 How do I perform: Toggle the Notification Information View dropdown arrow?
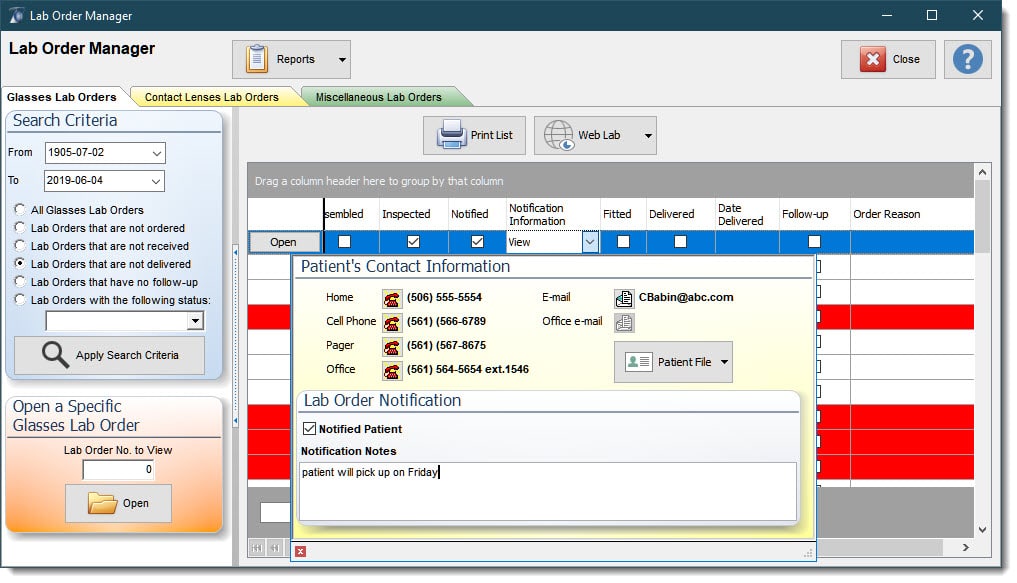coord(590,242)
